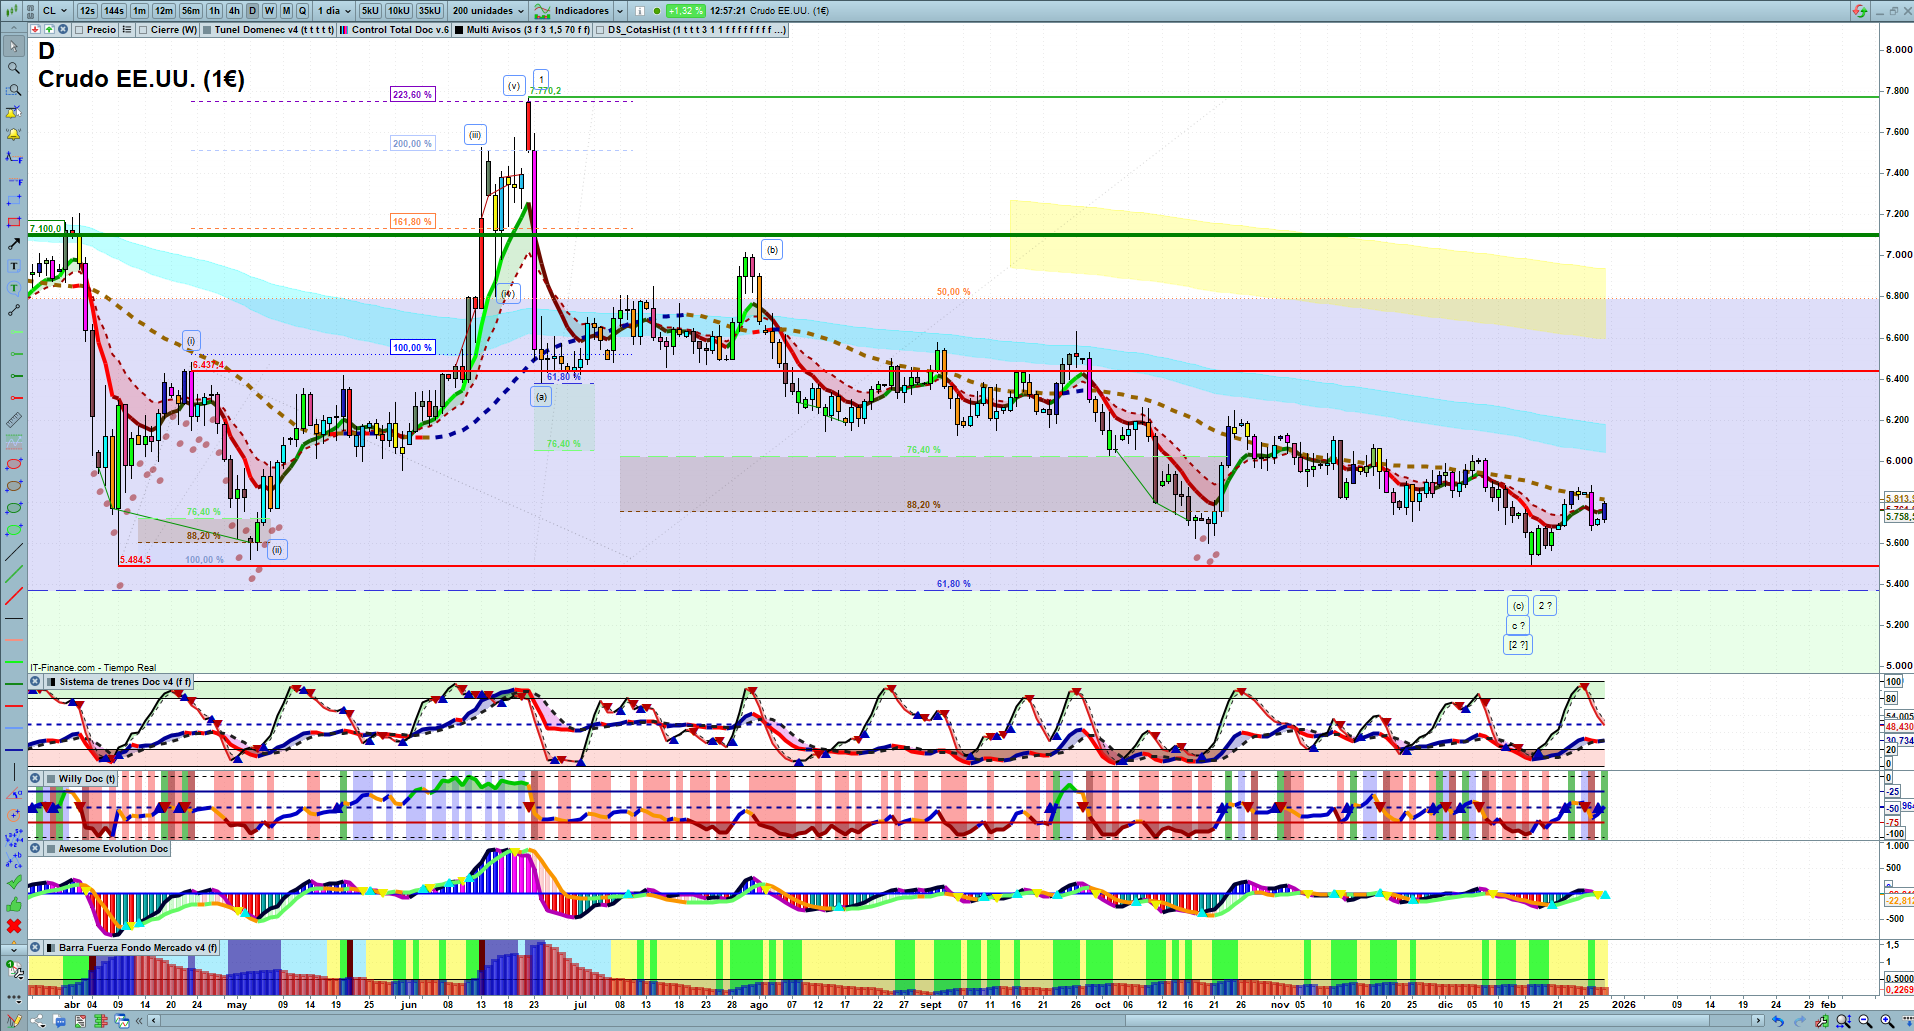Enable the DS_CotasHist indicator checkbox
The width and height of the screenshot is (1914, 1031).
tap(600, 30)
